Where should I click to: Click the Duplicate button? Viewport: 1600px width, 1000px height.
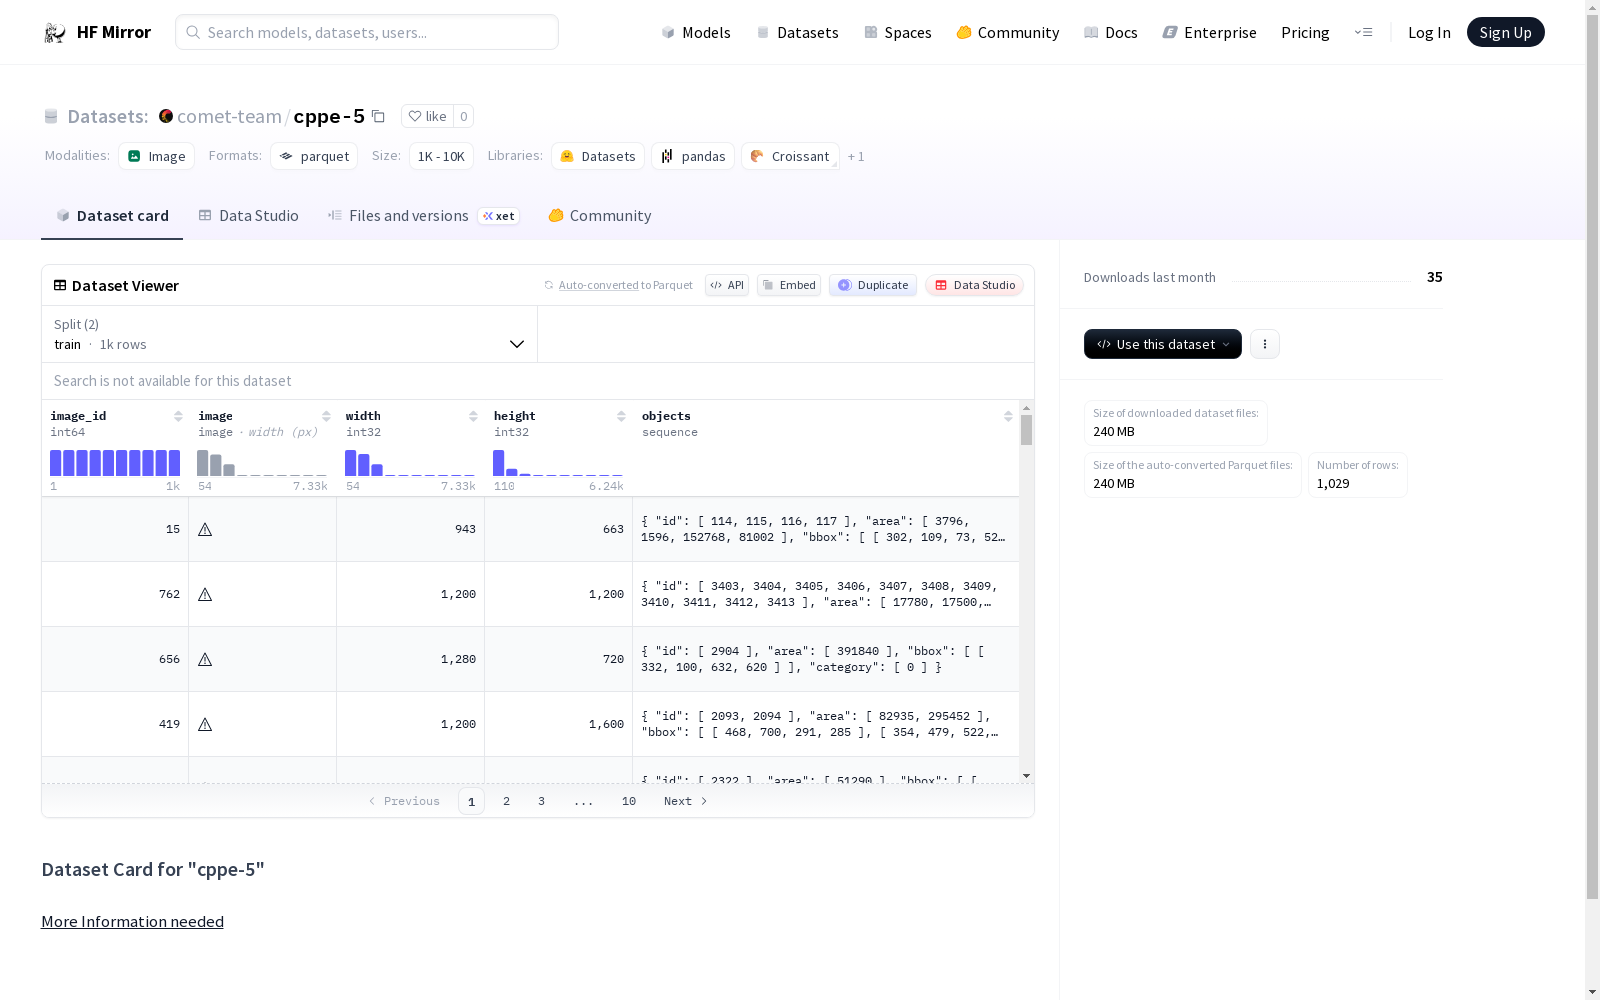(873, 285)
